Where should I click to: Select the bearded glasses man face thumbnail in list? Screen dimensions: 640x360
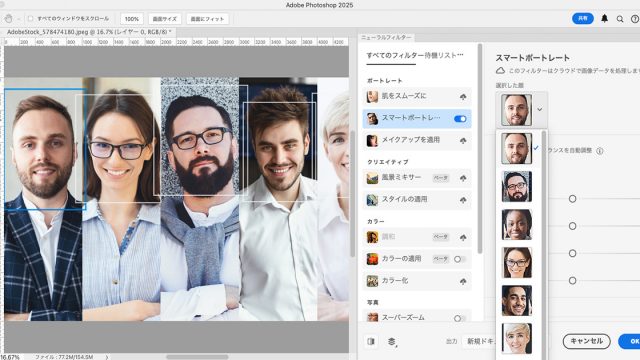pyautogui.click(x=517, y=187)
